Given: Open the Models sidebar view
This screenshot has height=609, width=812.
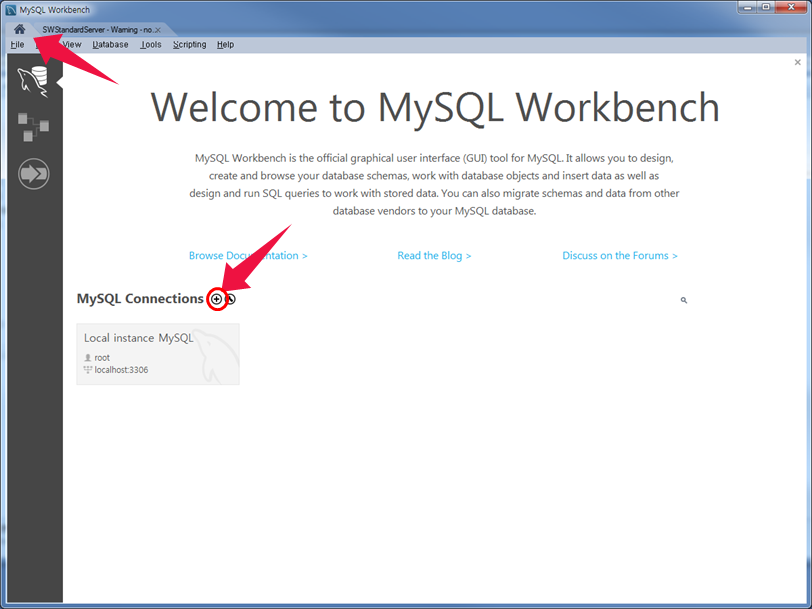Looking at the screenshot, I should (x=34, y=127).
